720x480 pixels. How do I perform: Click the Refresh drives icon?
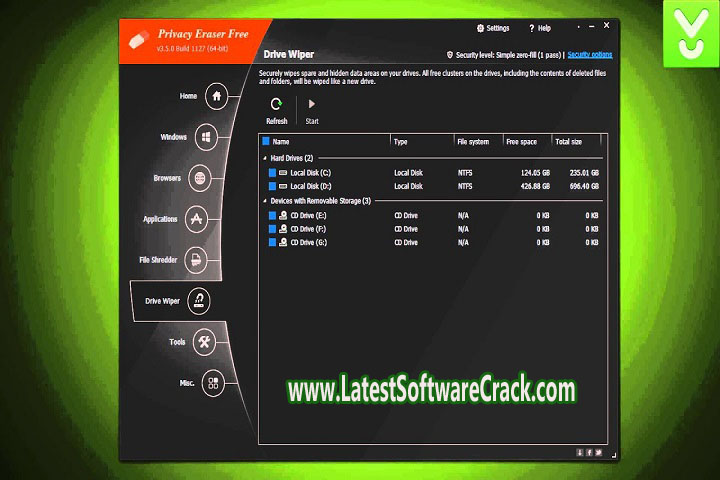[276, 104]
